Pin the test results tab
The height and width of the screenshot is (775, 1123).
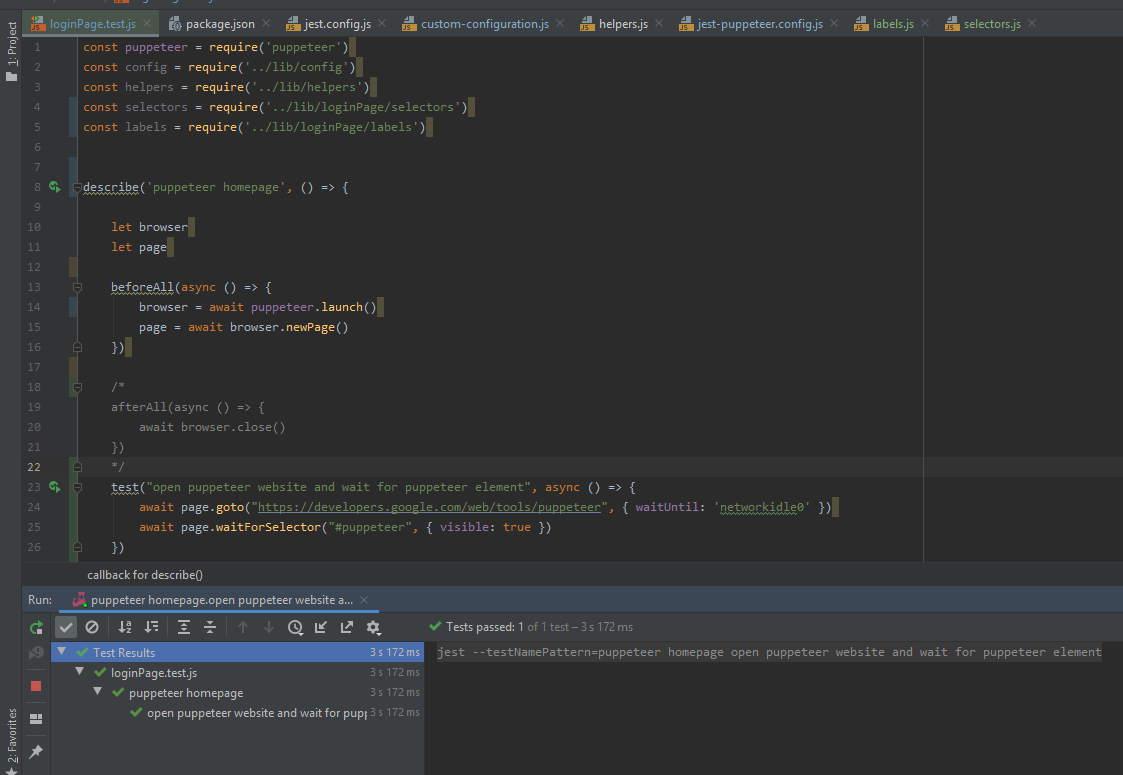(x=36, y=751)
